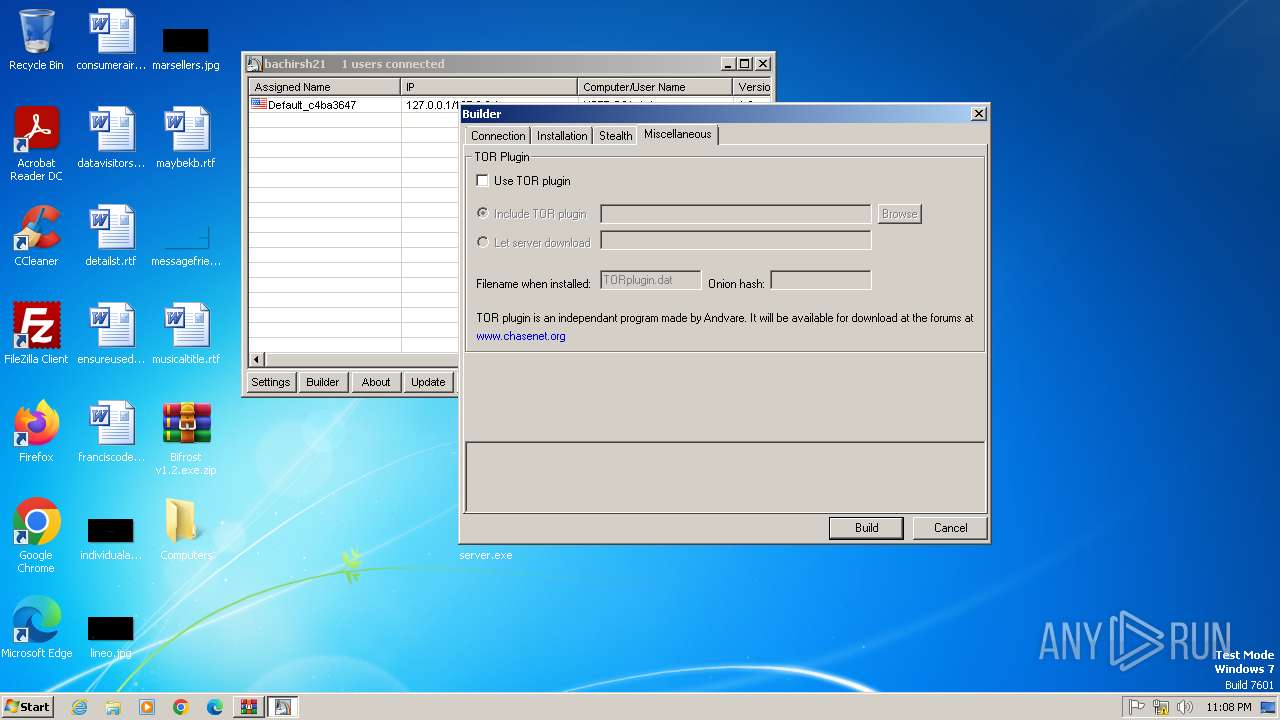Image resolution: width=1280 pixels, height=720 pixels.
Task: Click the Let server download URL field
Action: [x=736, y=240]
